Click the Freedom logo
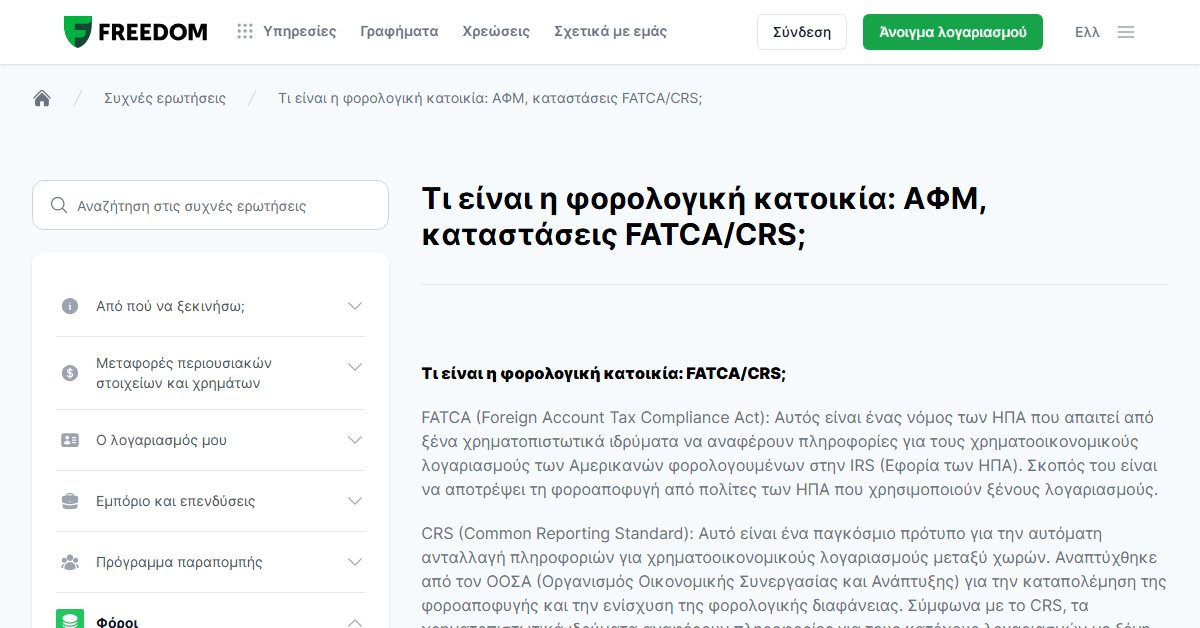 pyautogui.click(x=135, y=32)
